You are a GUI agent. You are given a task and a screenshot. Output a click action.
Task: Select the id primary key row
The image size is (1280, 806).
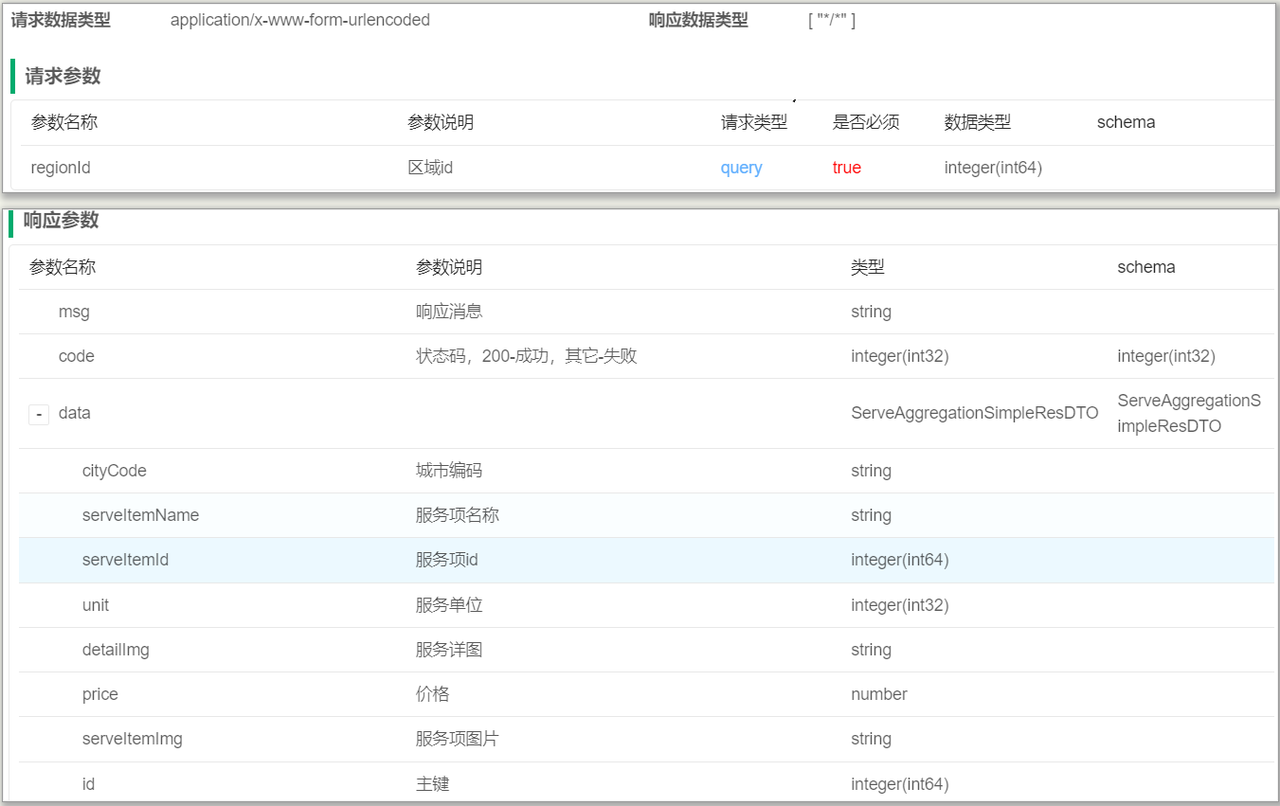click(88, 785)
